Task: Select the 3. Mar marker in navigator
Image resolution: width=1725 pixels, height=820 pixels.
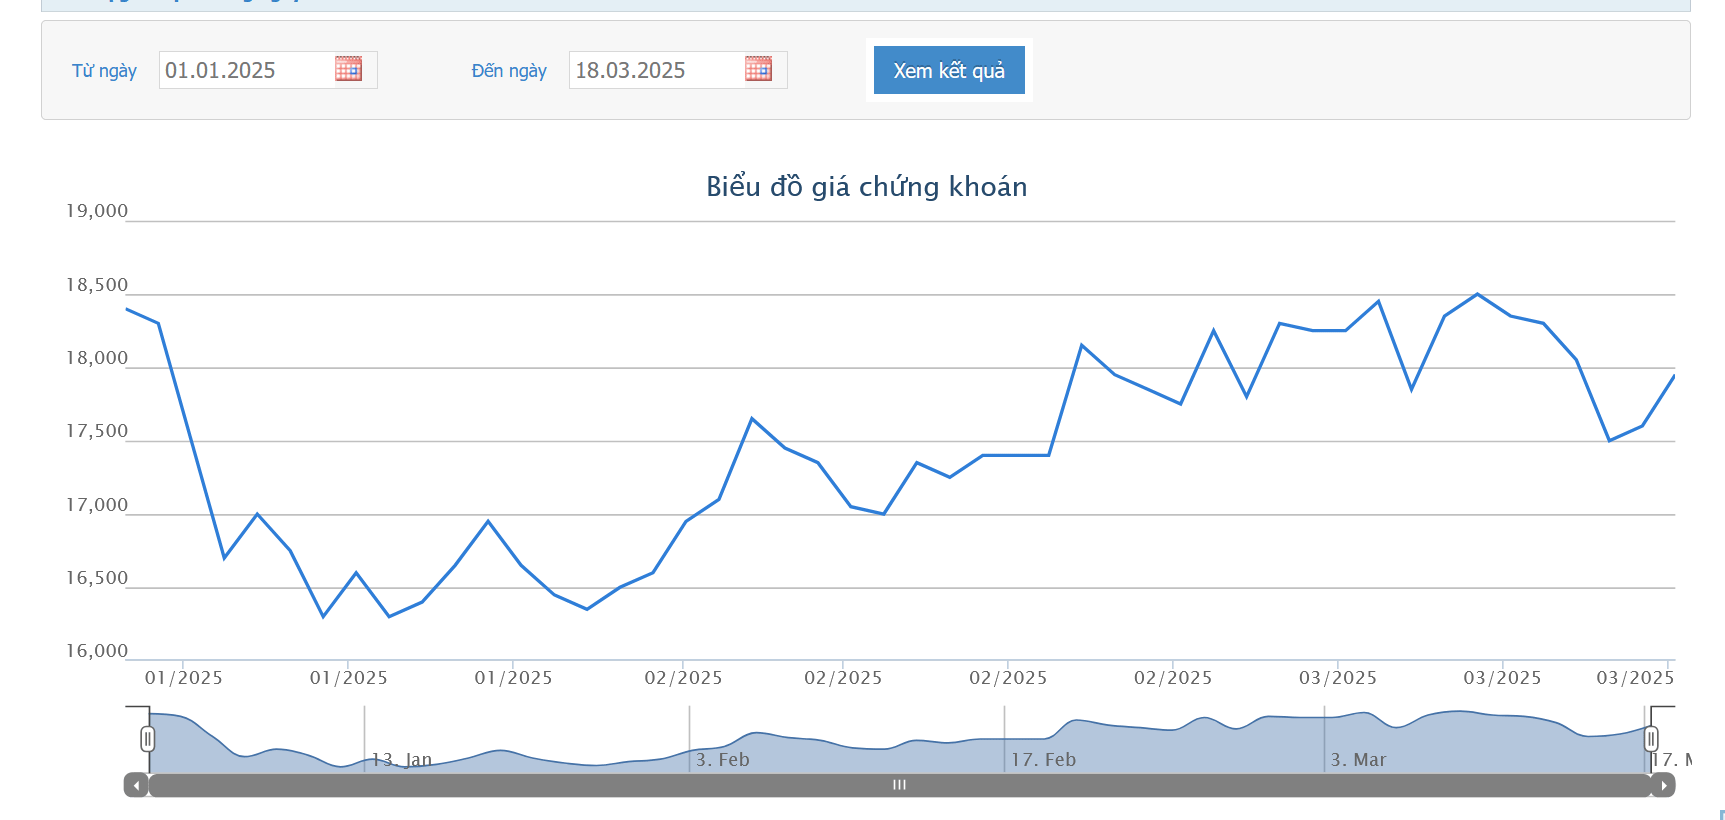Action: [x=1358, y=760]
